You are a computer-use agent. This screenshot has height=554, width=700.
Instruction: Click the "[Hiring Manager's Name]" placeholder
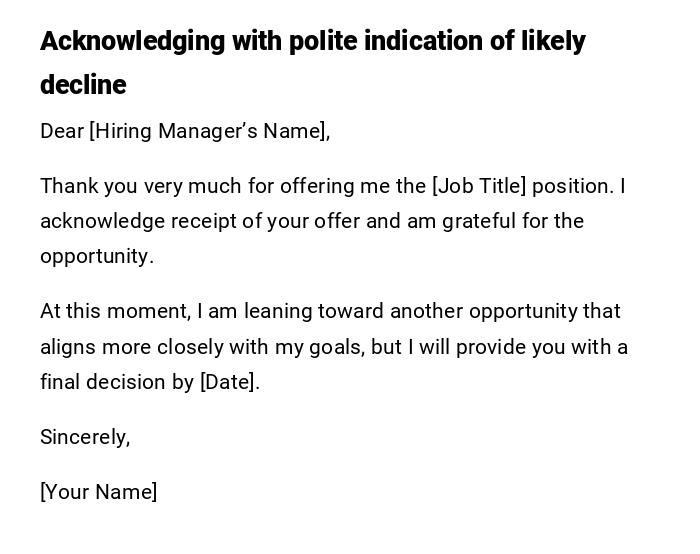[209, 131]
